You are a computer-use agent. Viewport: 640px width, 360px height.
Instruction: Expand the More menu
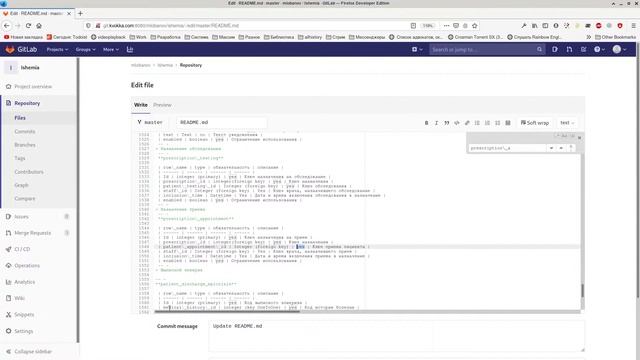click(111, 49)
